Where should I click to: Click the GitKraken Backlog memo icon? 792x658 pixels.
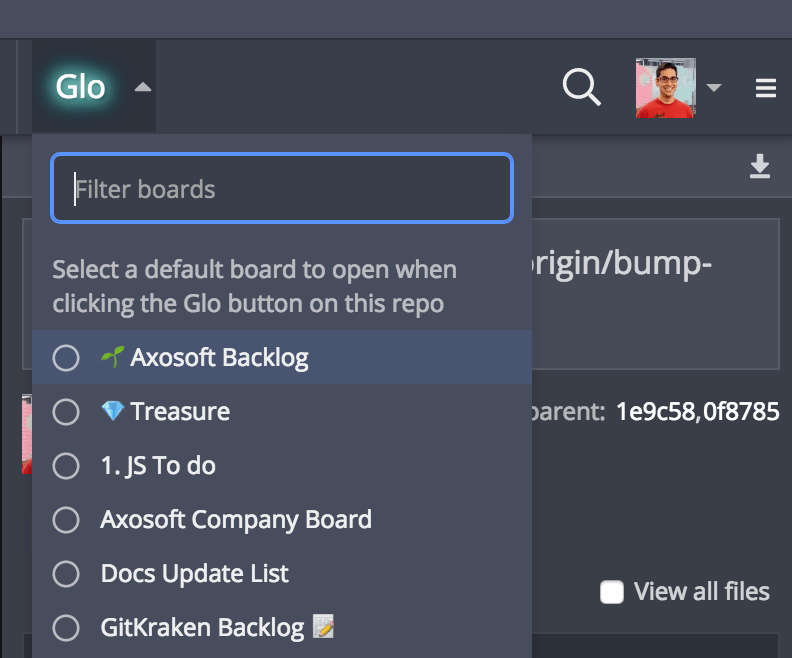324,627
